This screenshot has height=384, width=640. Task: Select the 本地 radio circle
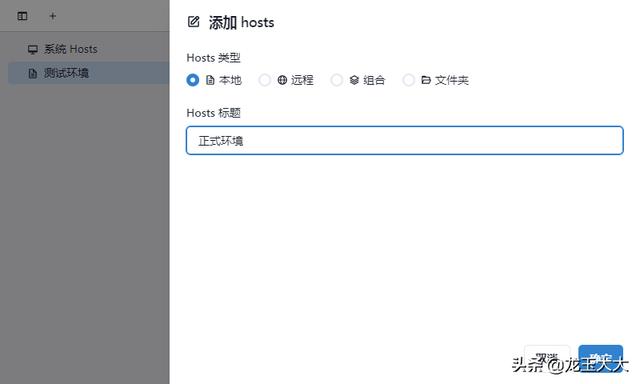pyautogui.click(x=193, y=80)
